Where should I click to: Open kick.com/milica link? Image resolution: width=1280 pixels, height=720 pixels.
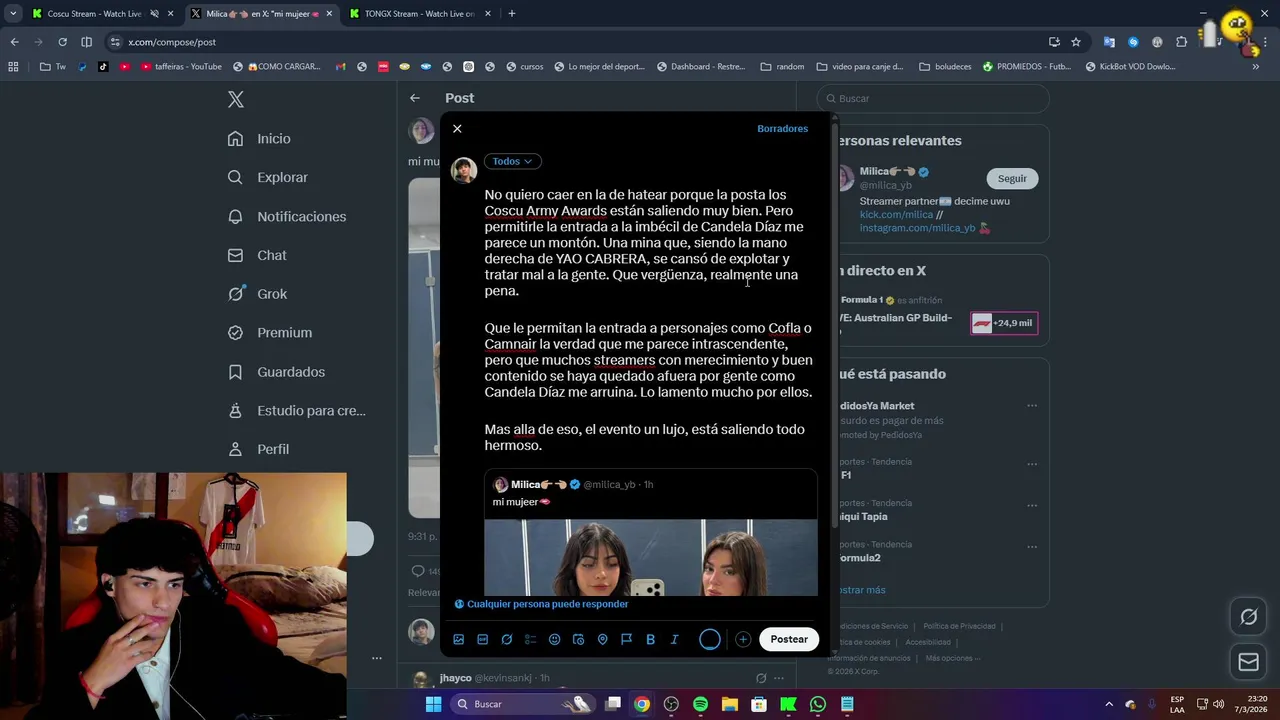896,214
